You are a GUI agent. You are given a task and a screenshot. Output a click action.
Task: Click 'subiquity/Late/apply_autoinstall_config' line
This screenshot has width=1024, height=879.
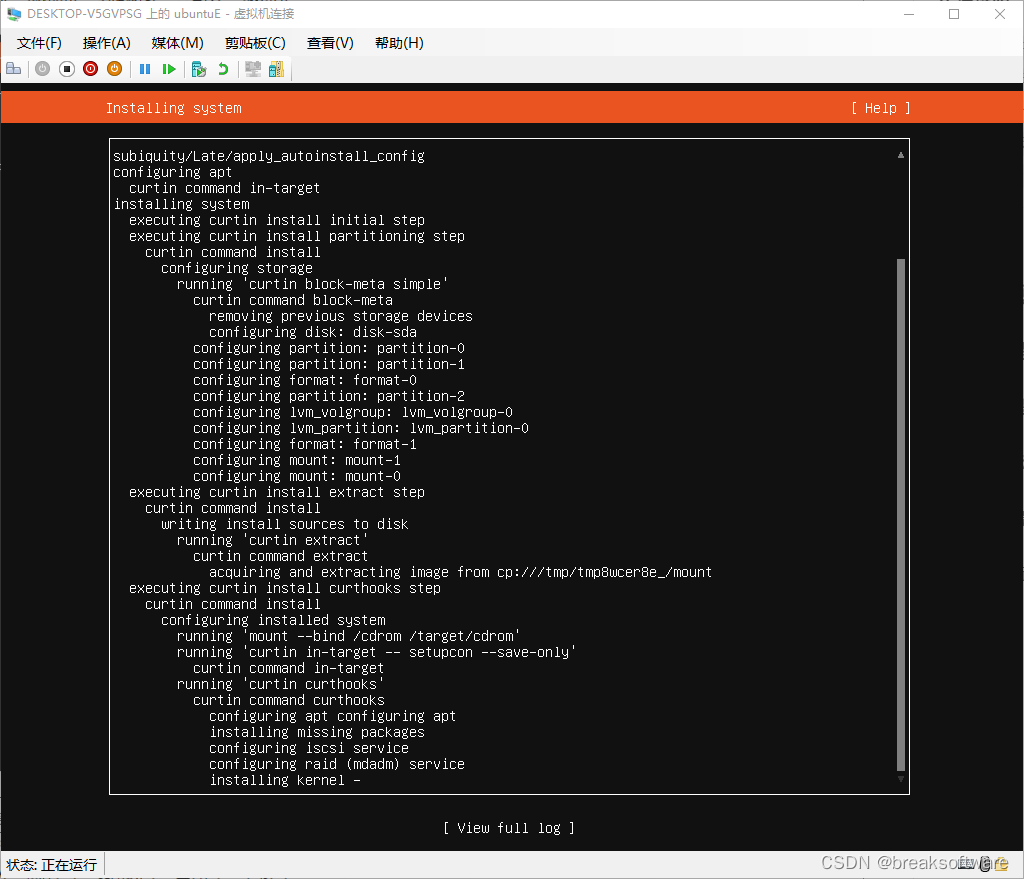269,156
